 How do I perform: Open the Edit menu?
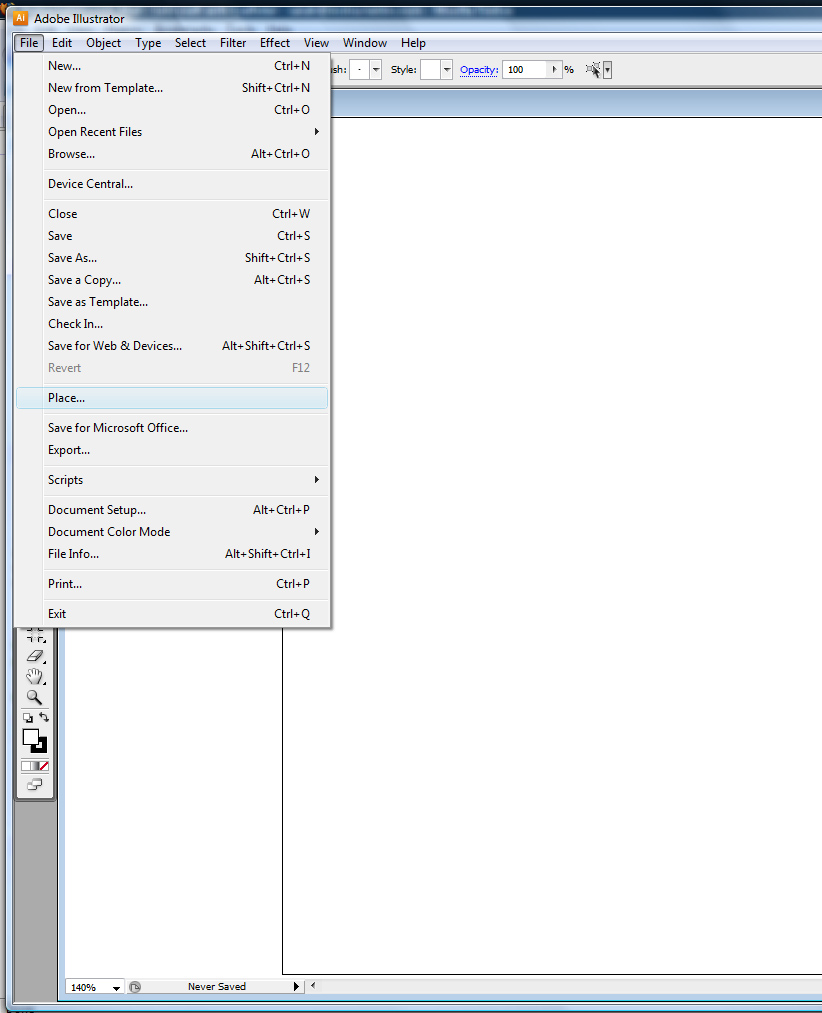(x=62, y=43)
